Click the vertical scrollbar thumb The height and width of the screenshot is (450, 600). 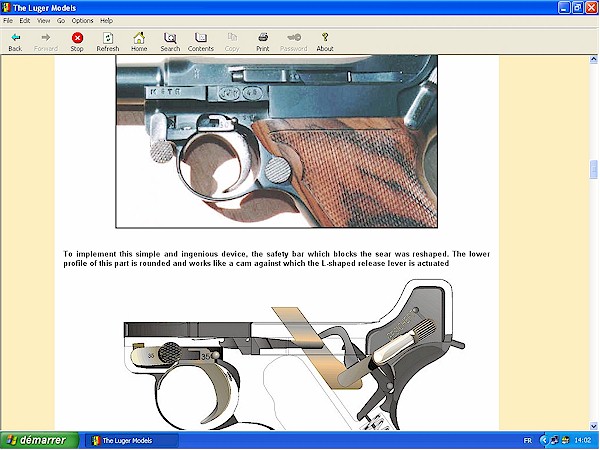pyautogui.click(x=593, y=169)
